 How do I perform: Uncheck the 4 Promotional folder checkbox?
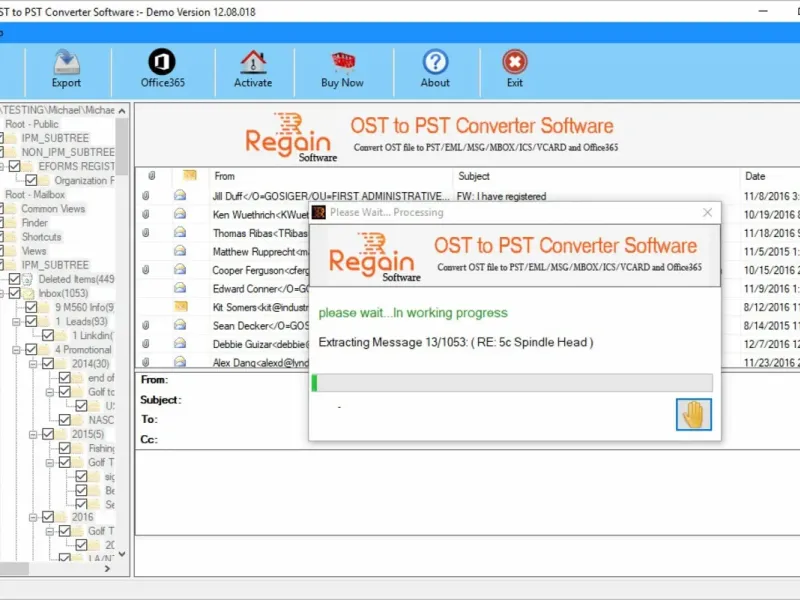point(31,349)
